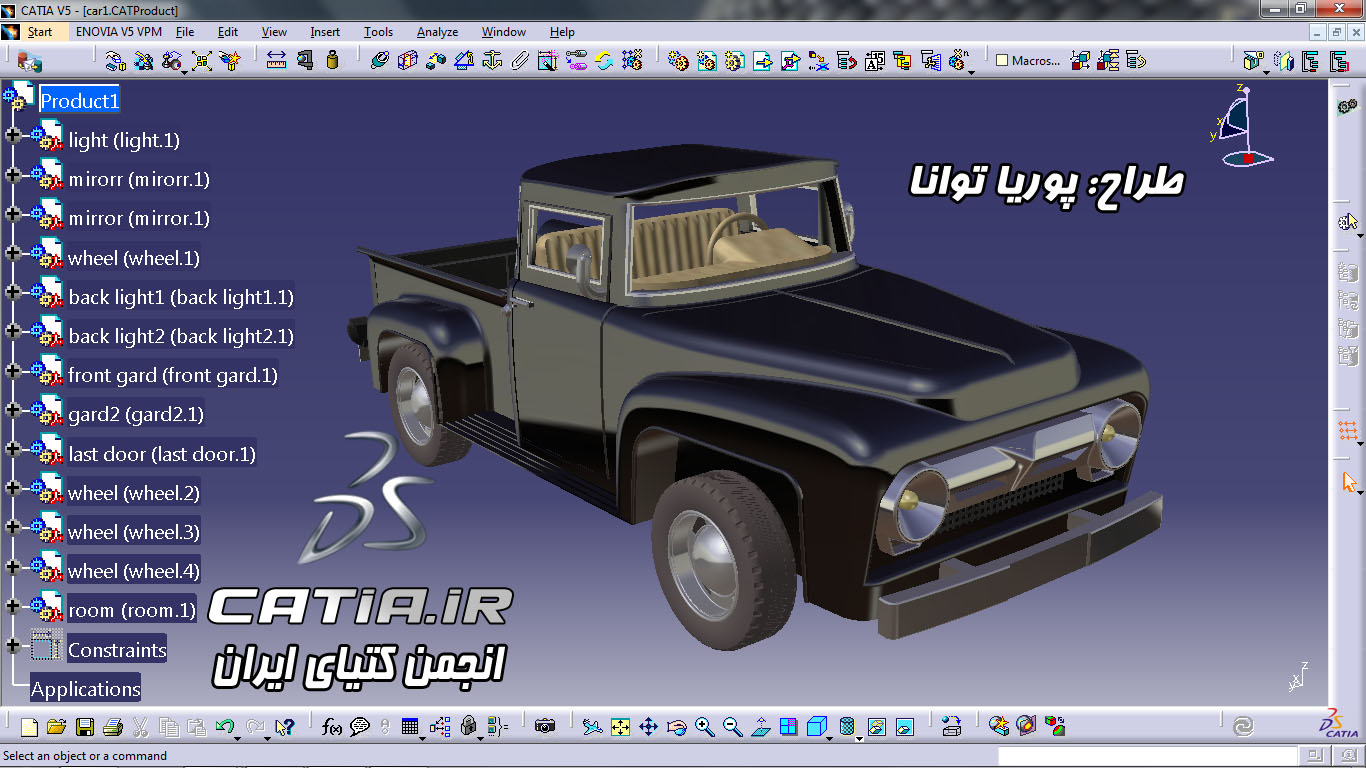Open the Window menu

click(504, 32)
